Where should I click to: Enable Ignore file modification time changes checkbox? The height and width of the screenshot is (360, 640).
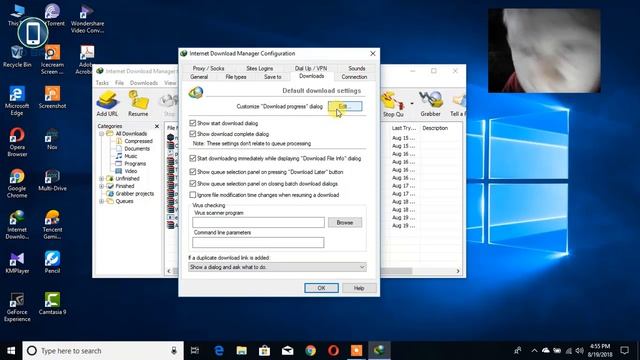[193, 195]
